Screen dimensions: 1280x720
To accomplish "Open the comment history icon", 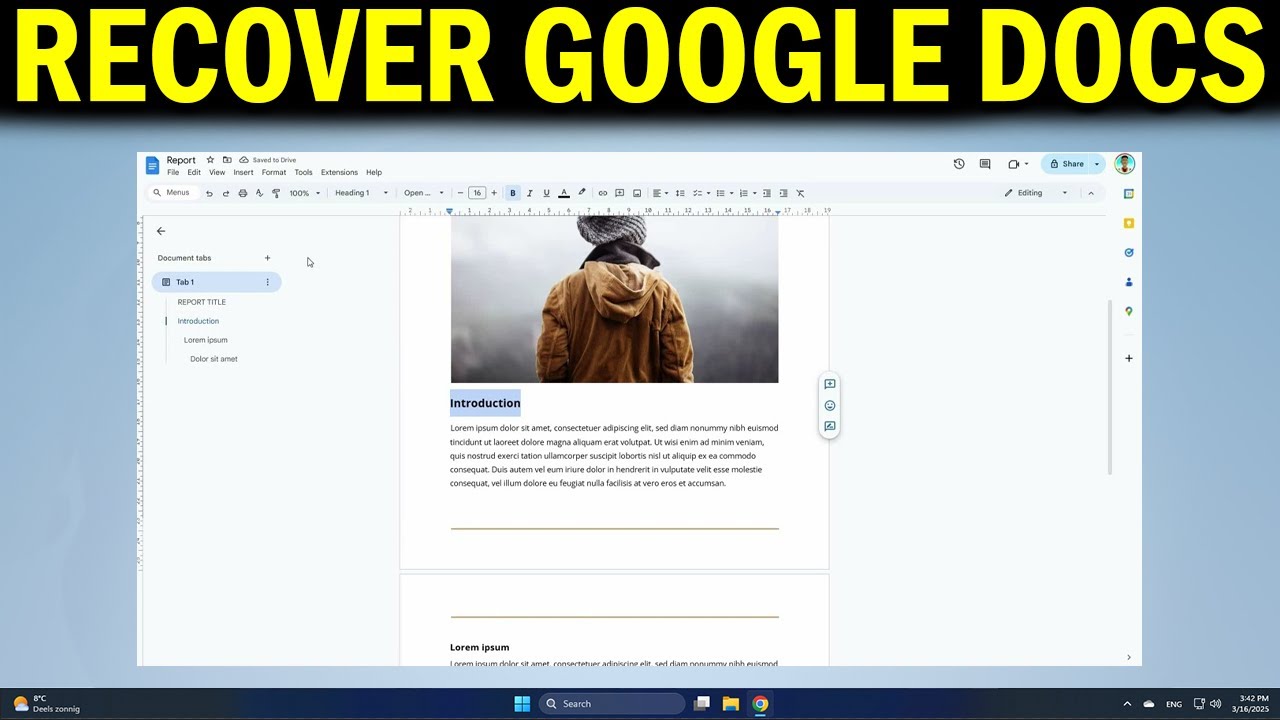I will (985, 164).
